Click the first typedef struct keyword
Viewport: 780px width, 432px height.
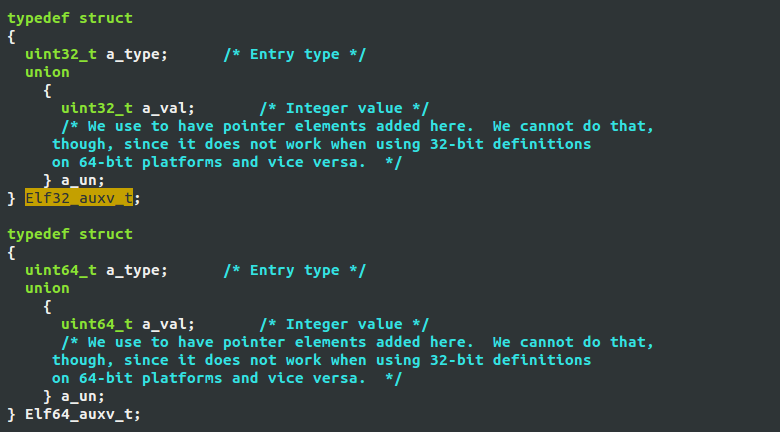[70, 19]
